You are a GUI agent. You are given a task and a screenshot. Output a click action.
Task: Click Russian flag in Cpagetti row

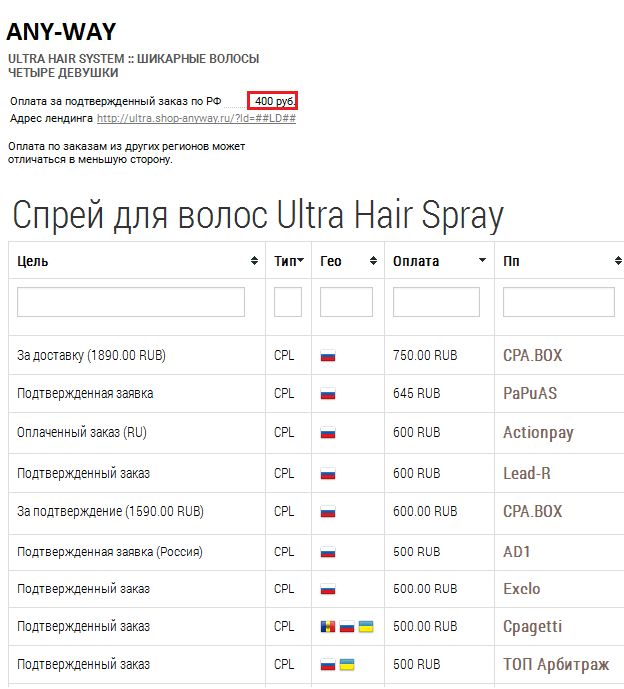coord(347,627)
